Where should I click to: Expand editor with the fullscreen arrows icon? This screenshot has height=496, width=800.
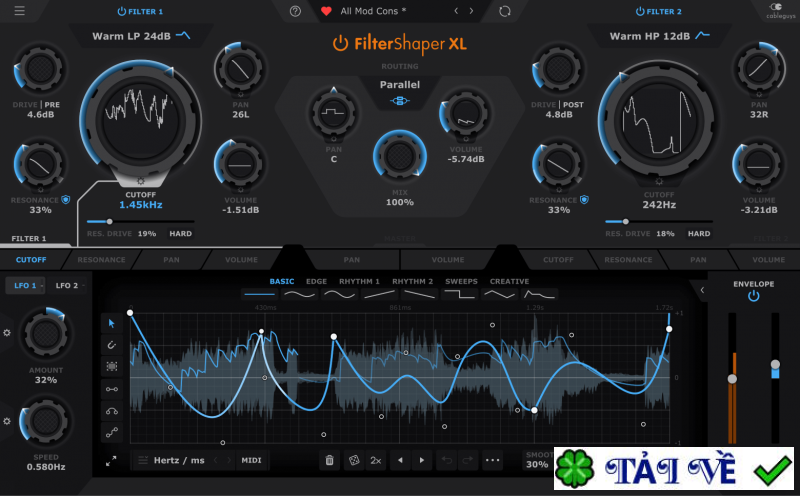tap(111, 461)
